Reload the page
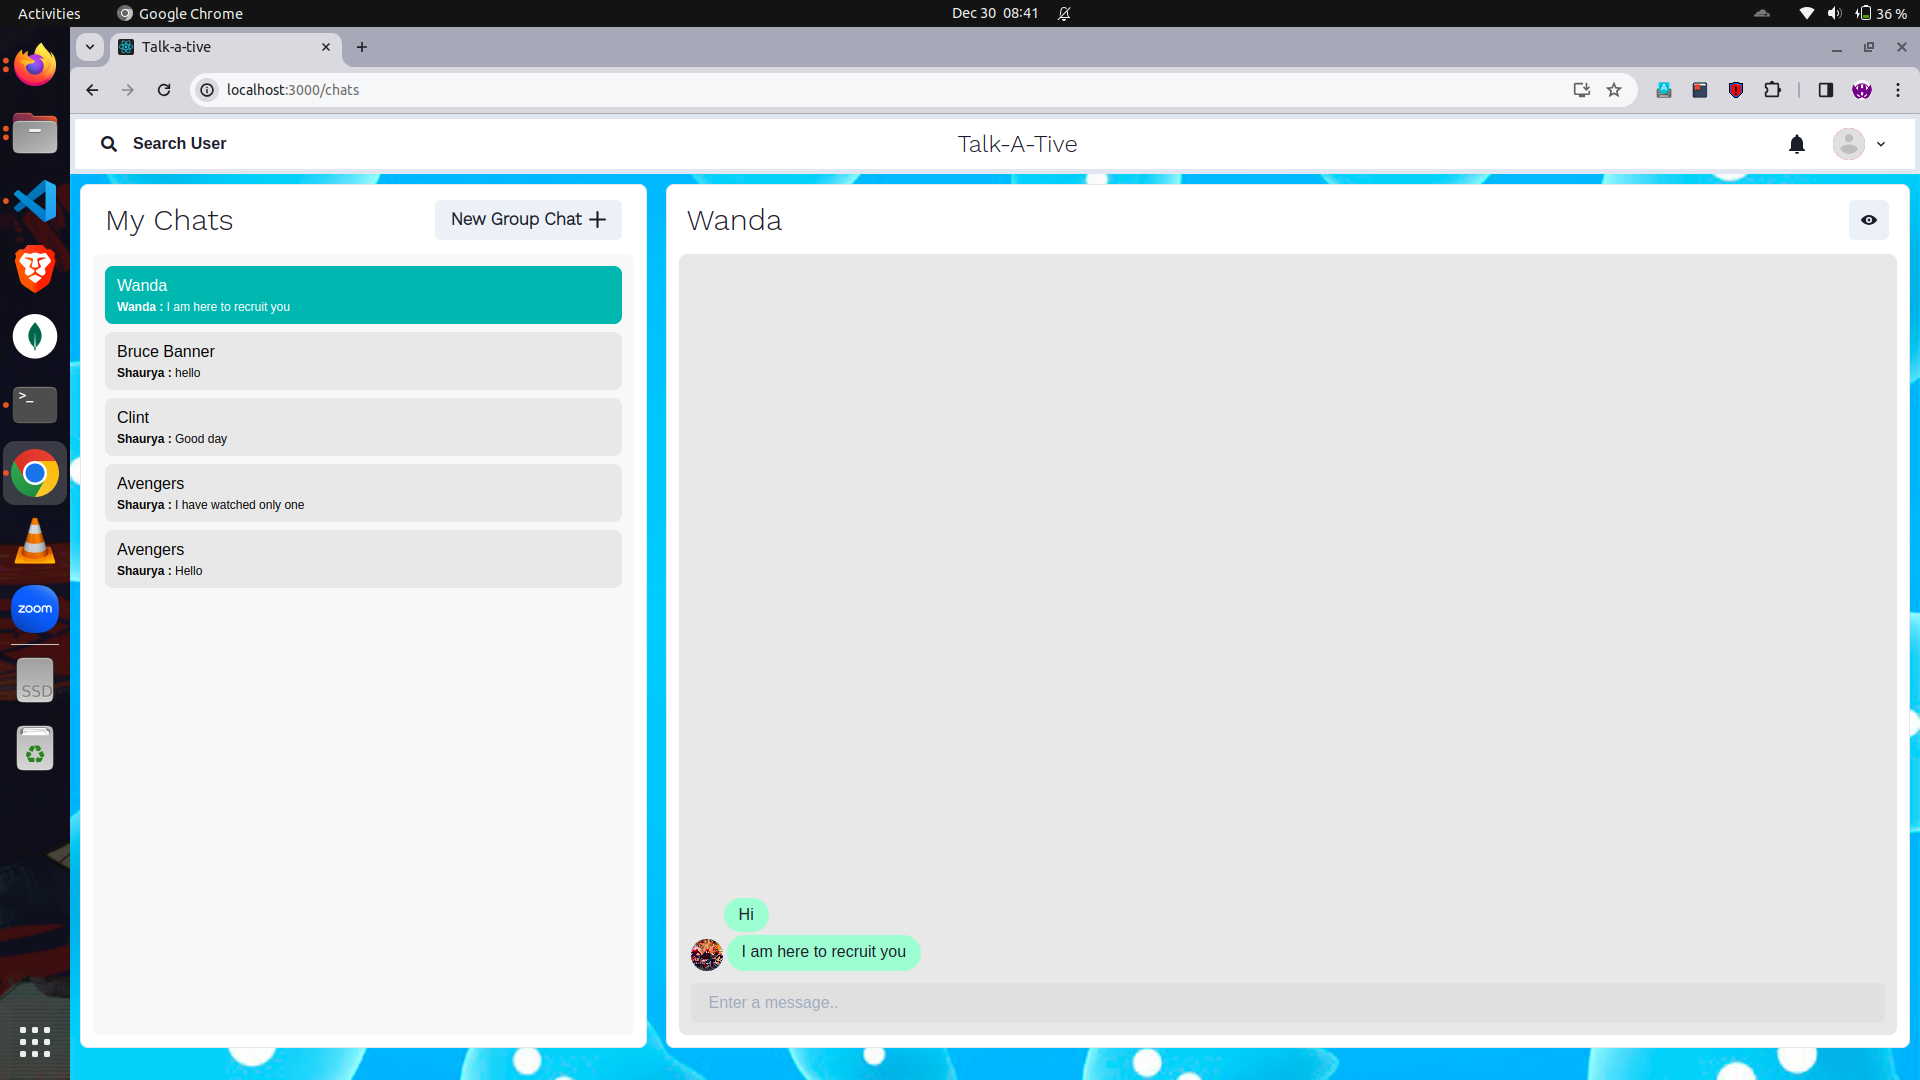The height and width of the screenshot is (1080, 1920). [164, 90]
